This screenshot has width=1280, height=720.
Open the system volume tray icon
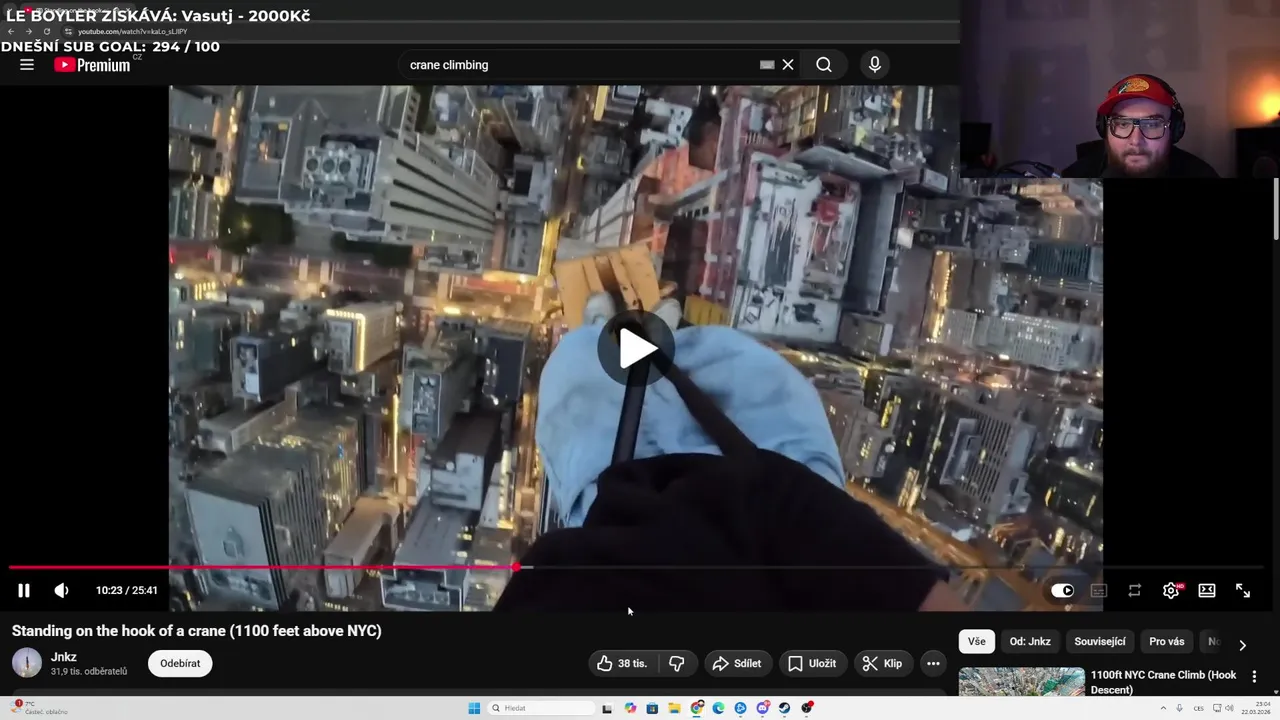coord(1229,708)
